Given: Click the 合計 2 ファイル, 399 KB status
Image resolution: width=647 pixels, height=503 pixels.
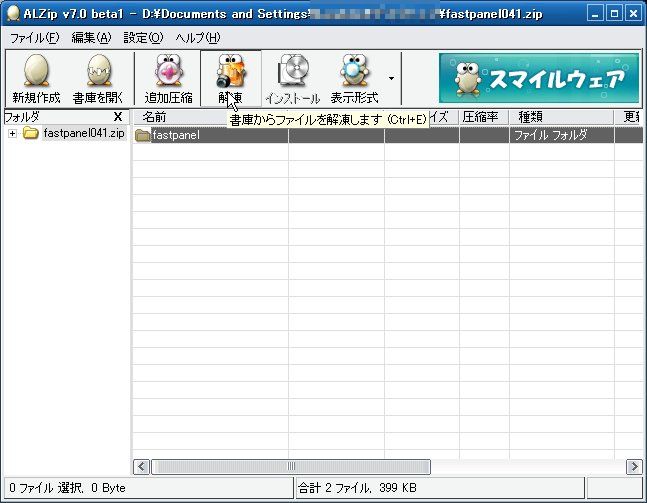Looking at the screenshot, I should [x=357, y=488].
